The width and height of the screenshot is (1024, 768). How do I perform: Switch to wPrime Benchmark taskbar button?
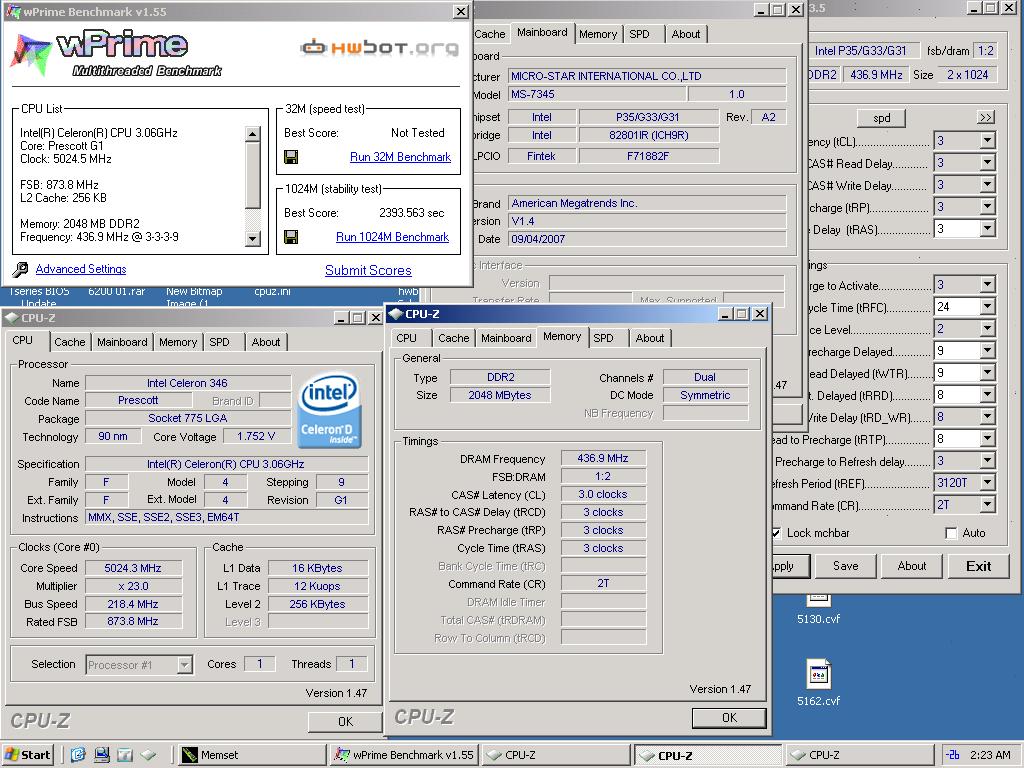click(405, 755)
